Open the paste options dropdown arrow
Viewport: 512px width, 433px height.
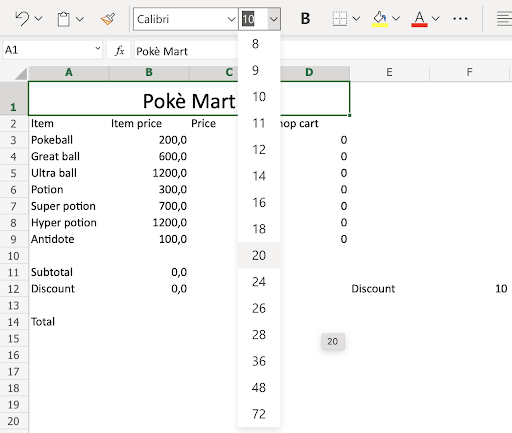(80, 19)
